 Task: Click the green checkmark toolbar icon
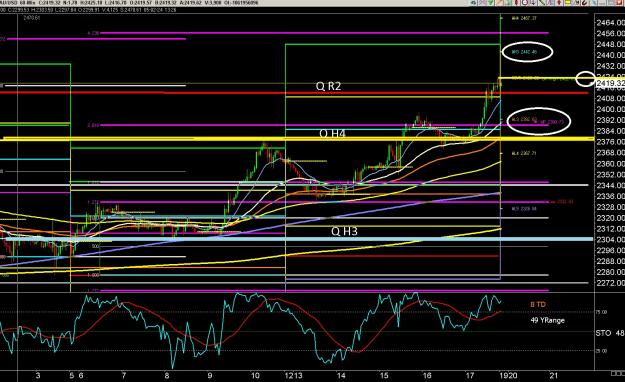click(491, 3)
